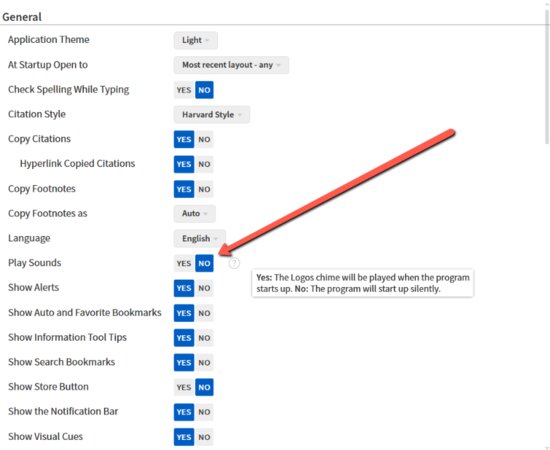Screen dimensions: 550x450
Task: Open the Language dropdown
Action: [199, 239]
